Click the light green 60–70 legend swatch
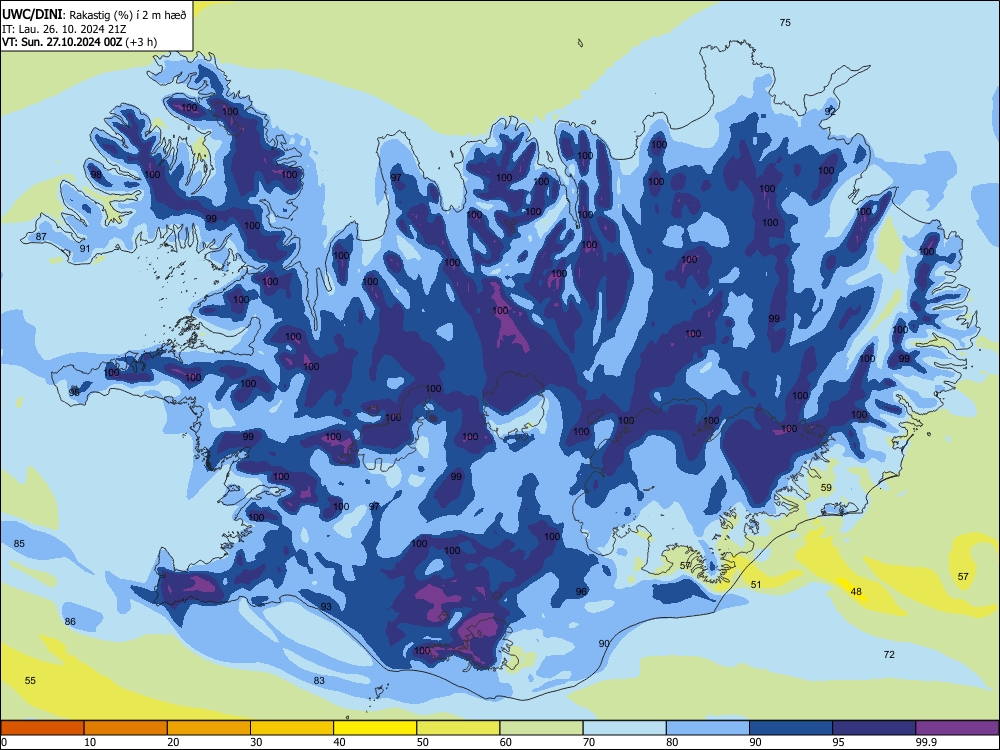Image resolution: width=1000 pixels, height=750 pixels. 541,728
